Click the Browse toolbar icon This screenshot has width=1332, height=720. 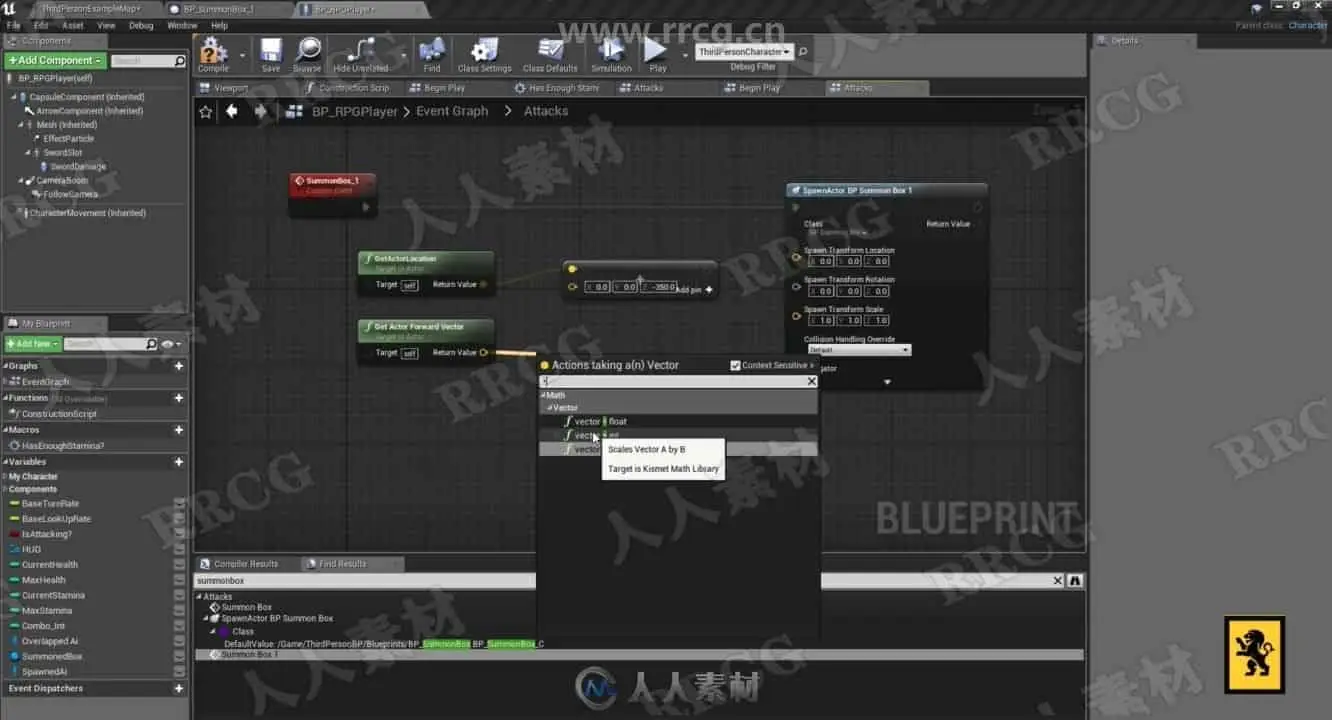tap(307, 55)
